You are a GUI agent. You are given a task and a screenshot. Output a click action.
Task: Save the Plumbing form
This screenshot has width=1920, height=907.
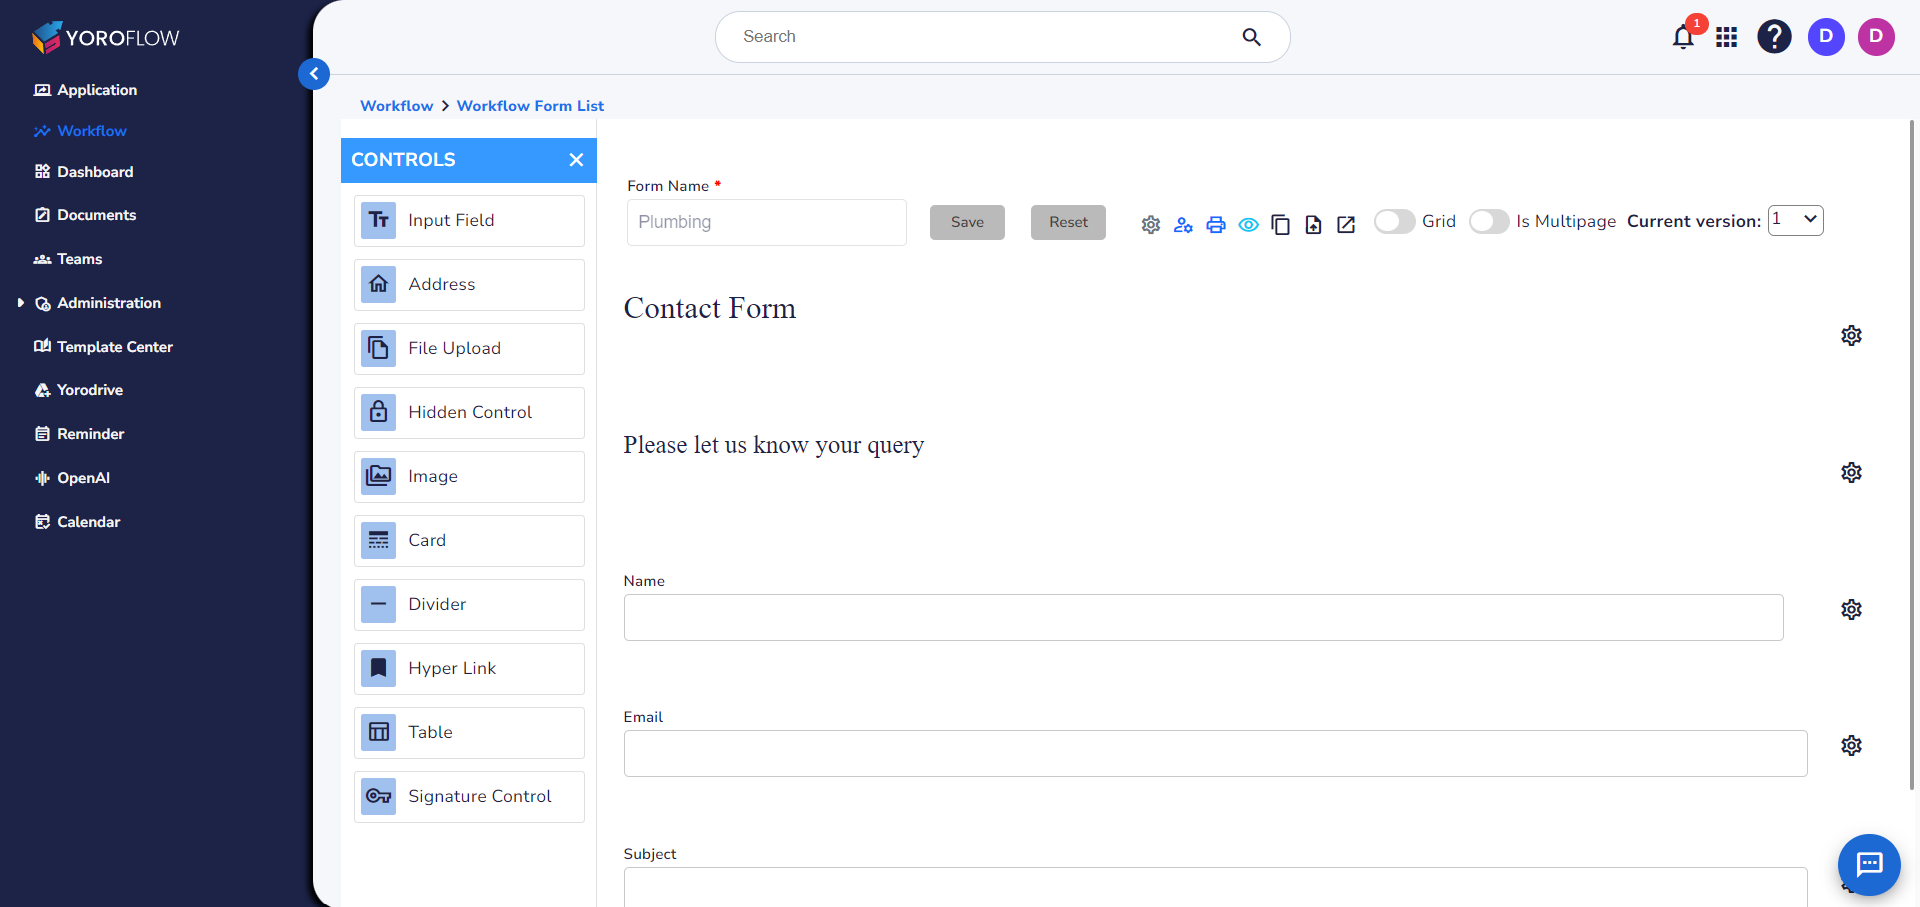pyautogui.click(x=966, y=222)
